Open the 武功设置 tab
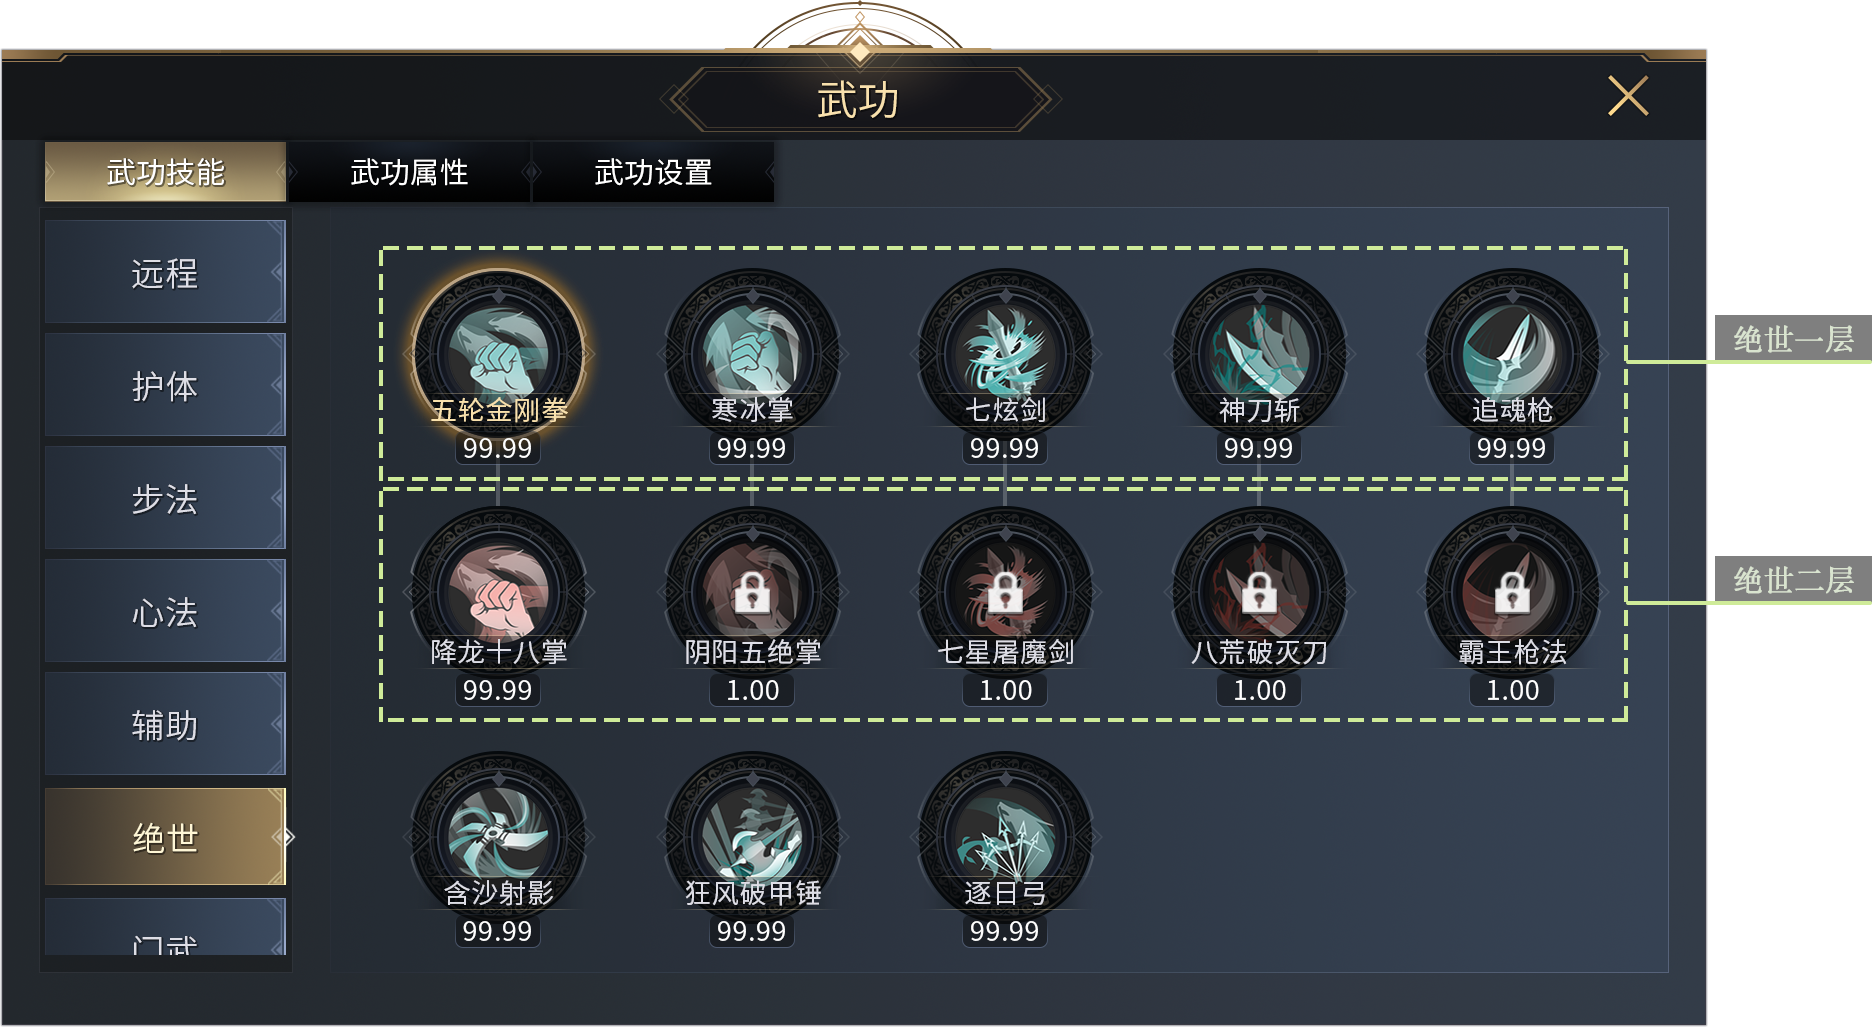 [x=653, y=172]
